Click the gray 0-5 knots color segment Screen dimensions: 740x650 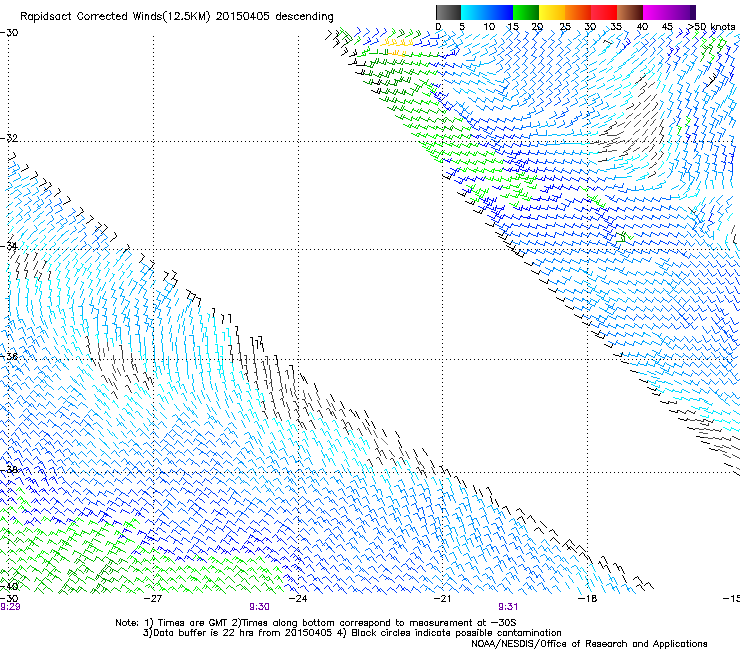[x=448, y=12]
